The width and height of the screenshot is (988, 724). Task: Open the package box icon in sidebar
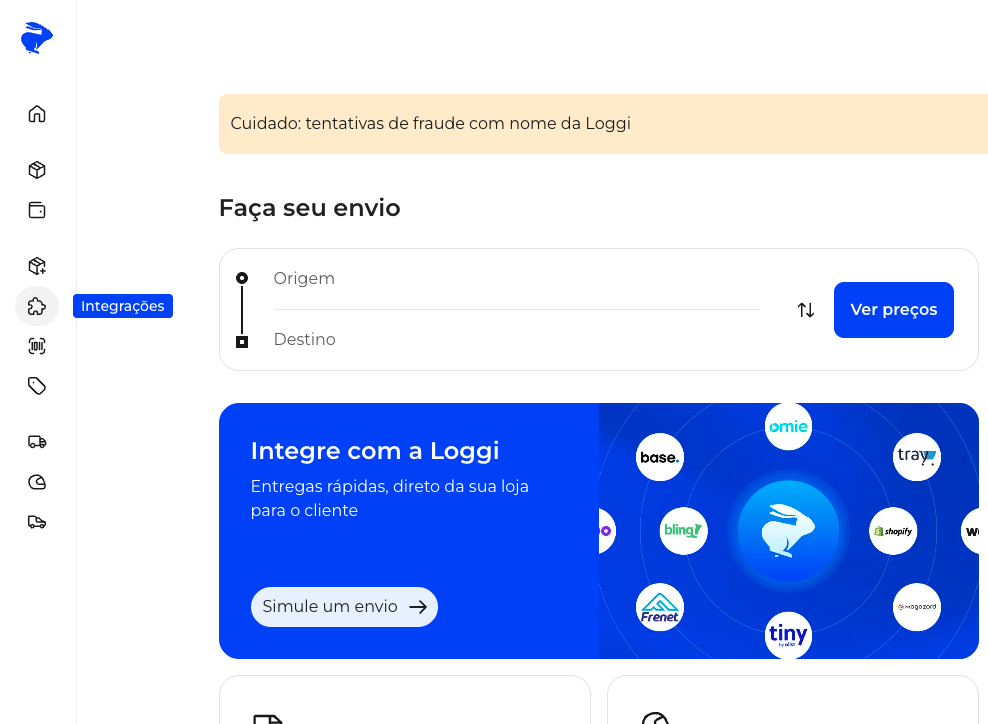(x=37, y=170)
